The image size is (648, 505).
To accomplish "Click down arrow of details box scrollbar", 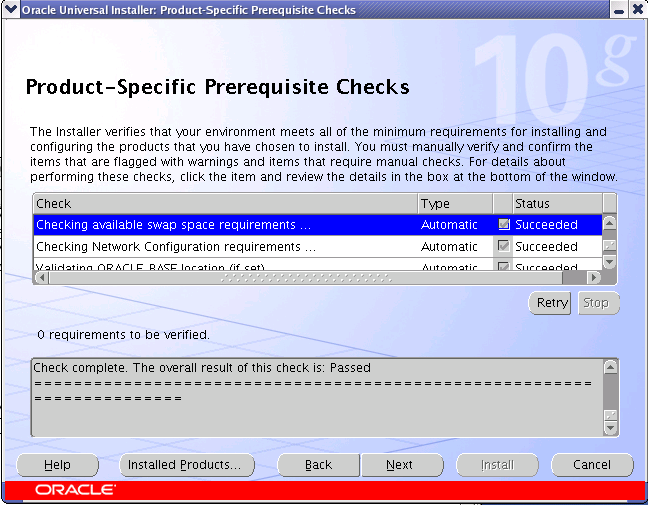I will 610,427.
